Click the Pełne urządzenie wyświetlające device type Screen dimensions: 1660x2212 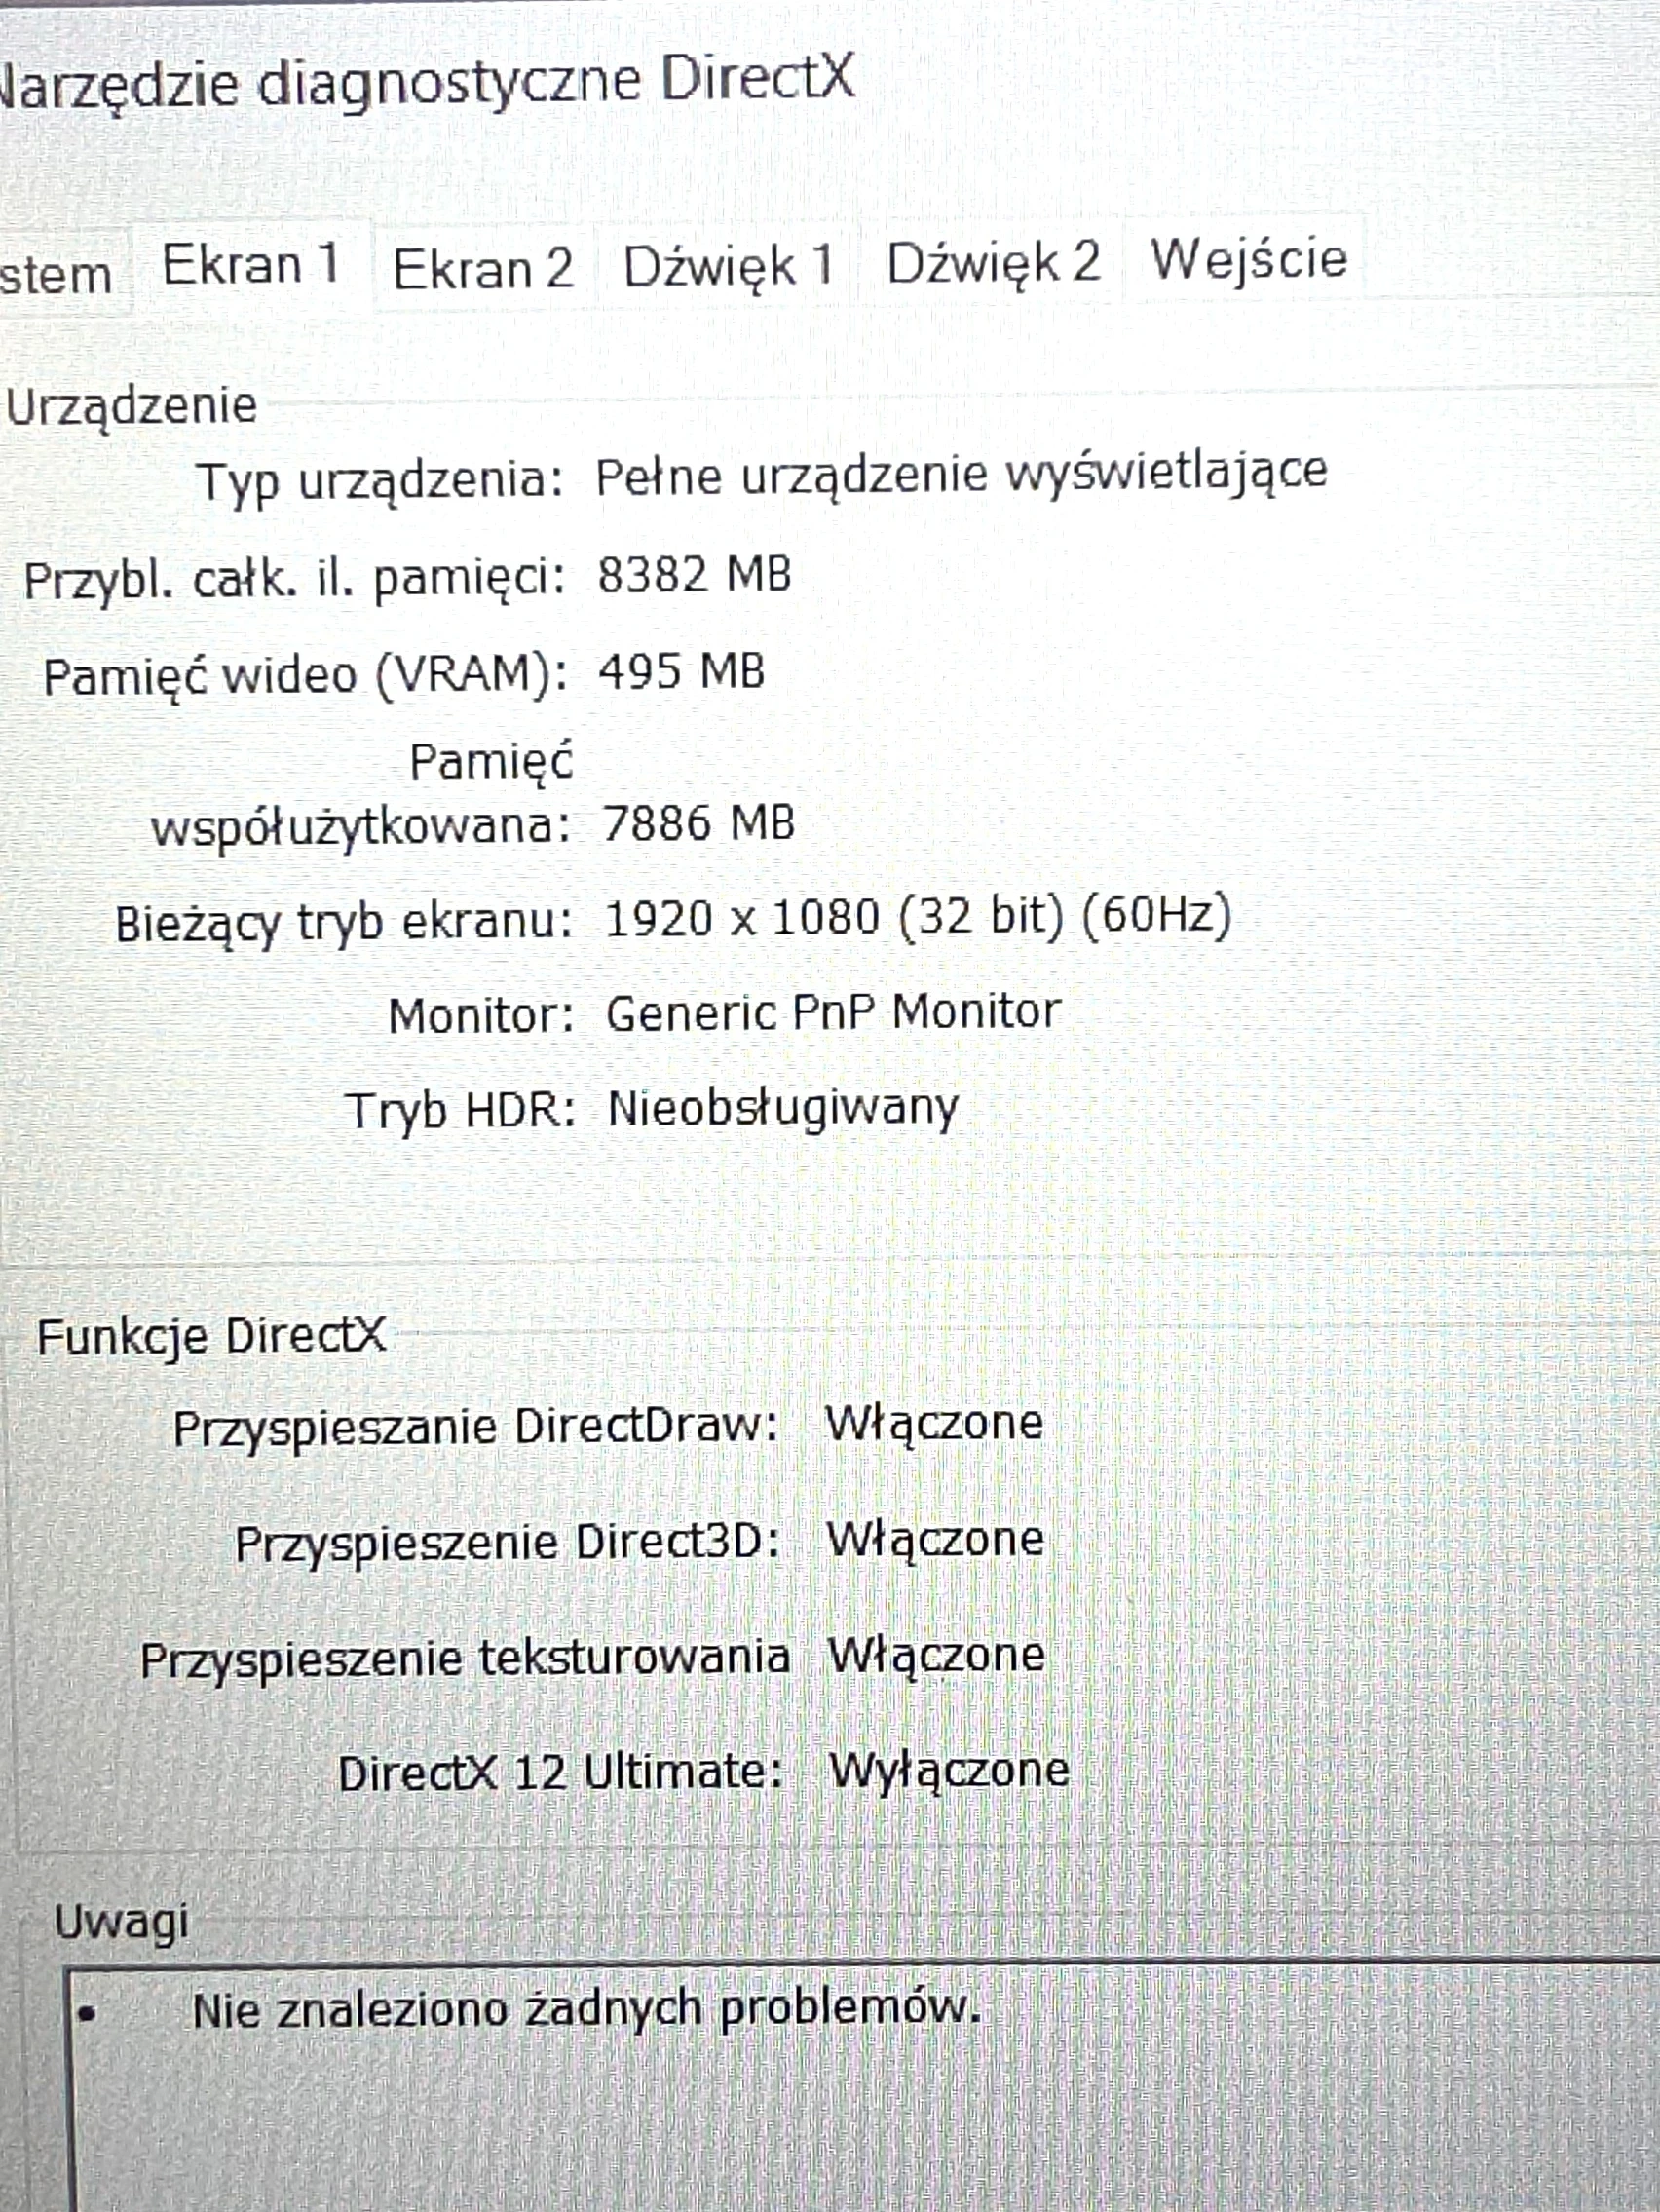pyautogui.click(x=960, y=474)
